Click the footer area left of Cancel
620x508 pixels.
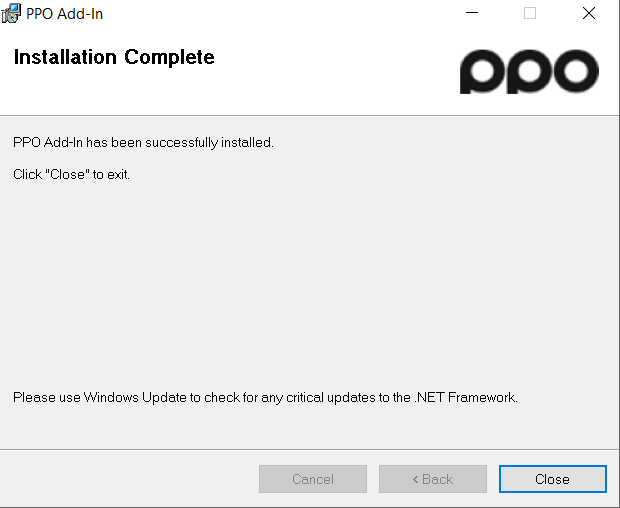[127, 479]
